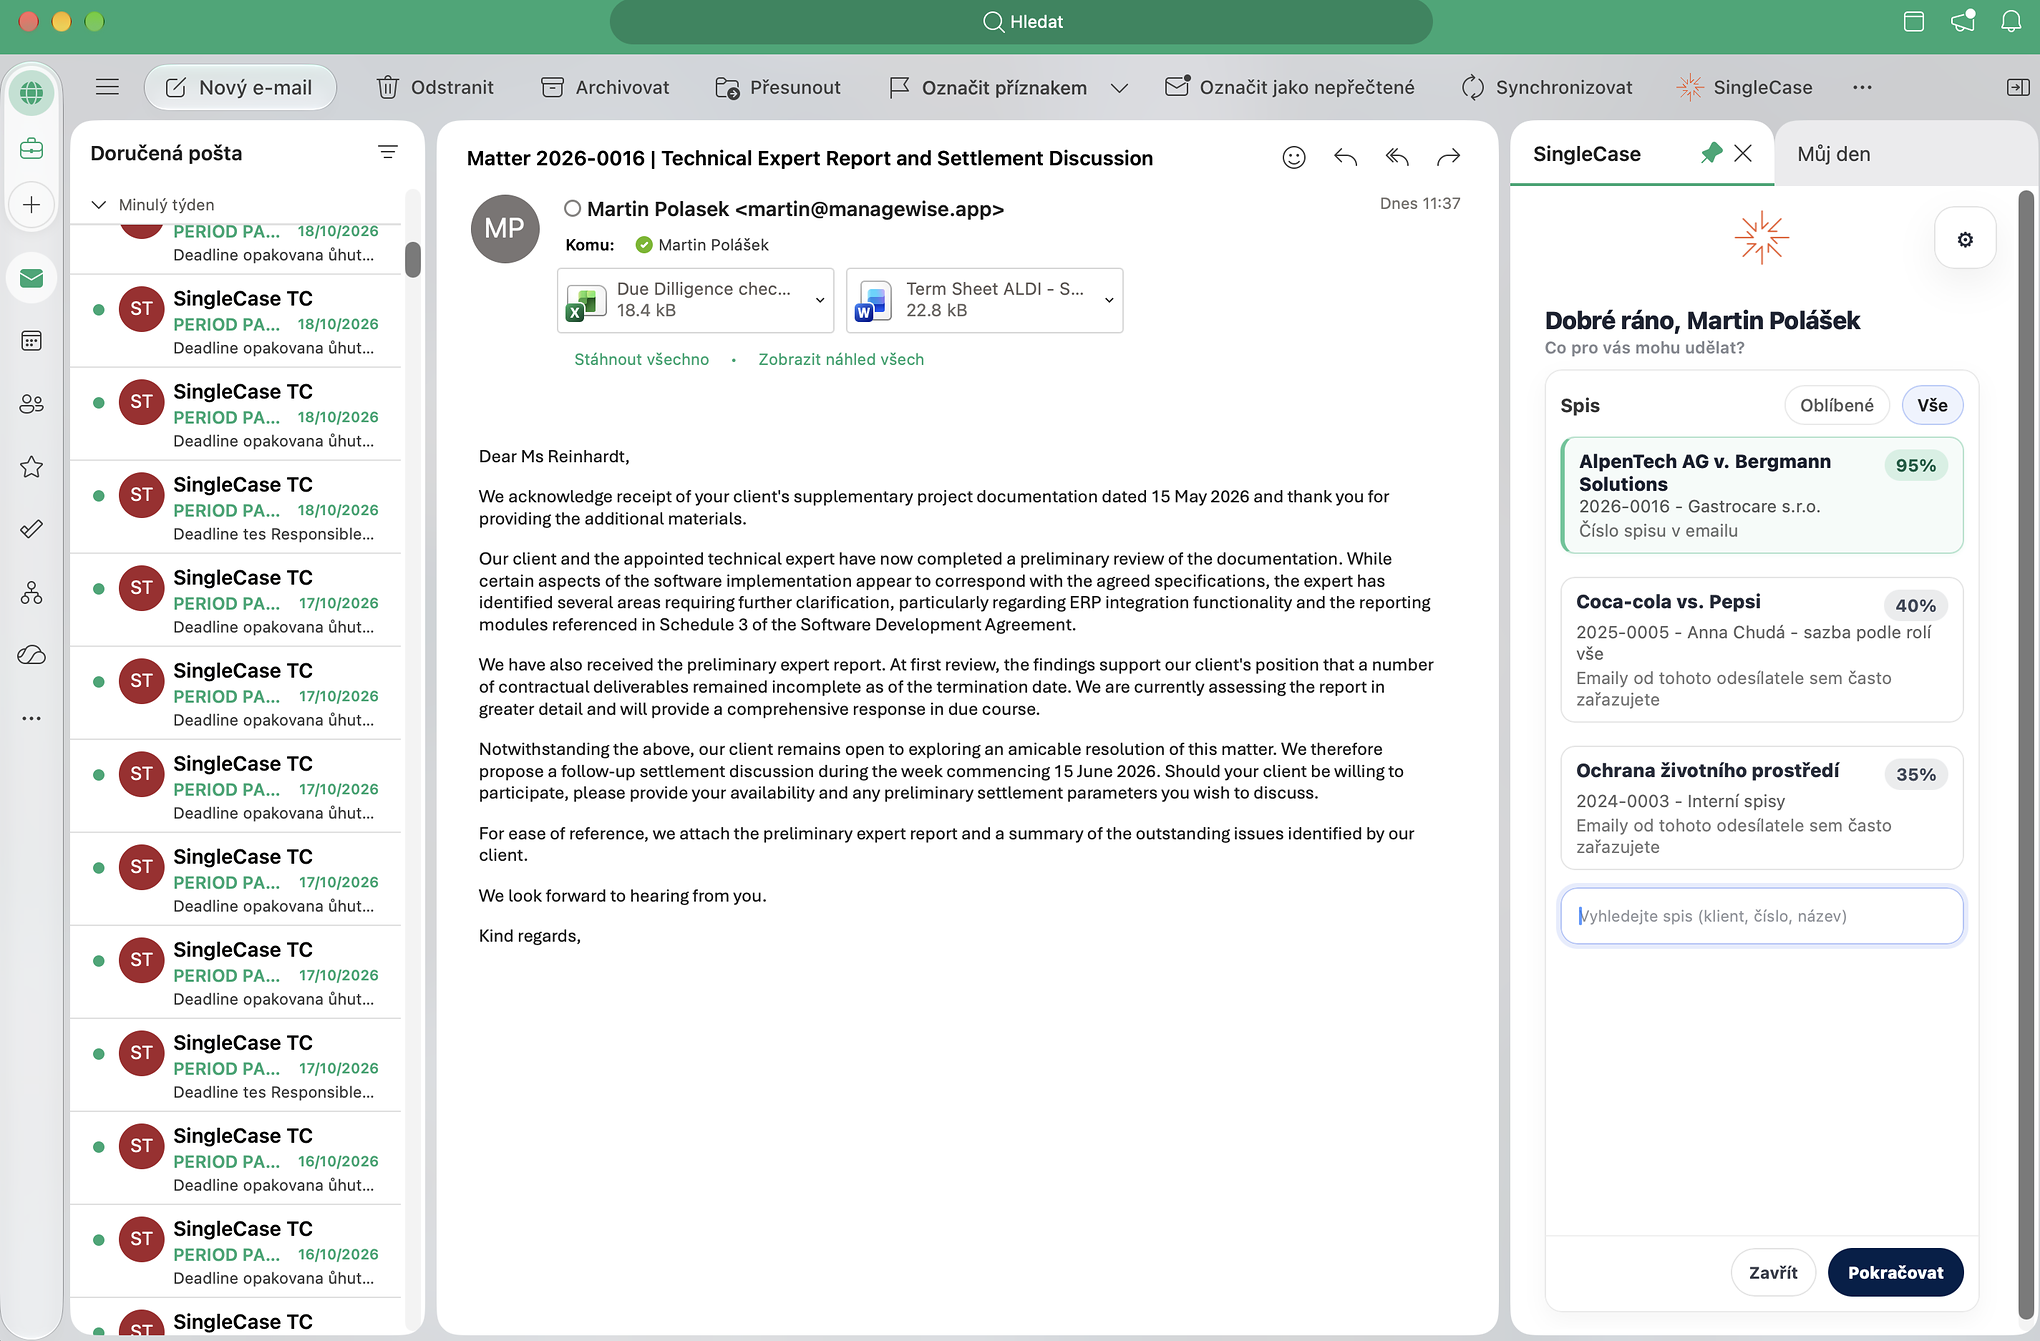Expand the flag options dropdown arrow
This screenshot has height=1341, width=2040.
pyautogui.click(x=1119, y=88)
